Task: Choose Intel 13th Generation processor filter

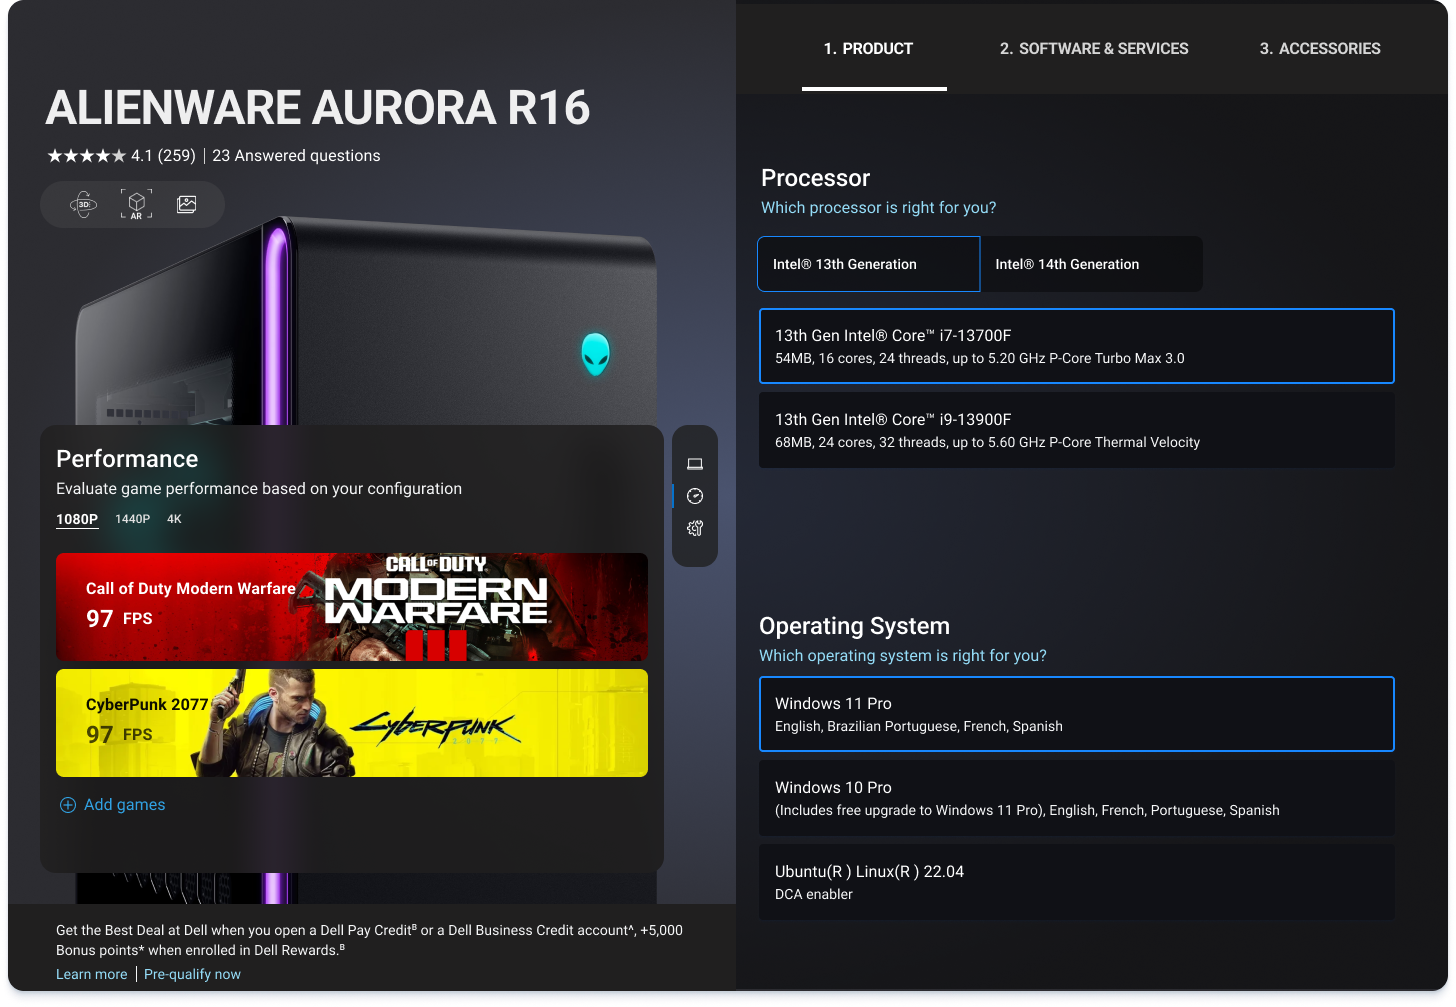Action: point(869,264)
